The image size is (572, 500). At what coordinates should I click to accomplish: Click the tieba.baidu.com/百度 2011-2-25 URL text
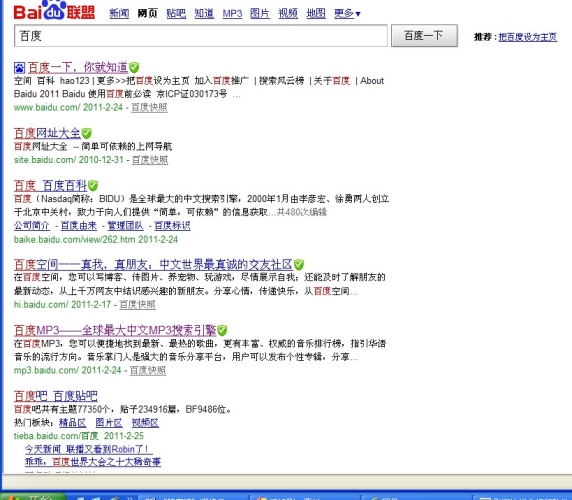tap(79, 436)
